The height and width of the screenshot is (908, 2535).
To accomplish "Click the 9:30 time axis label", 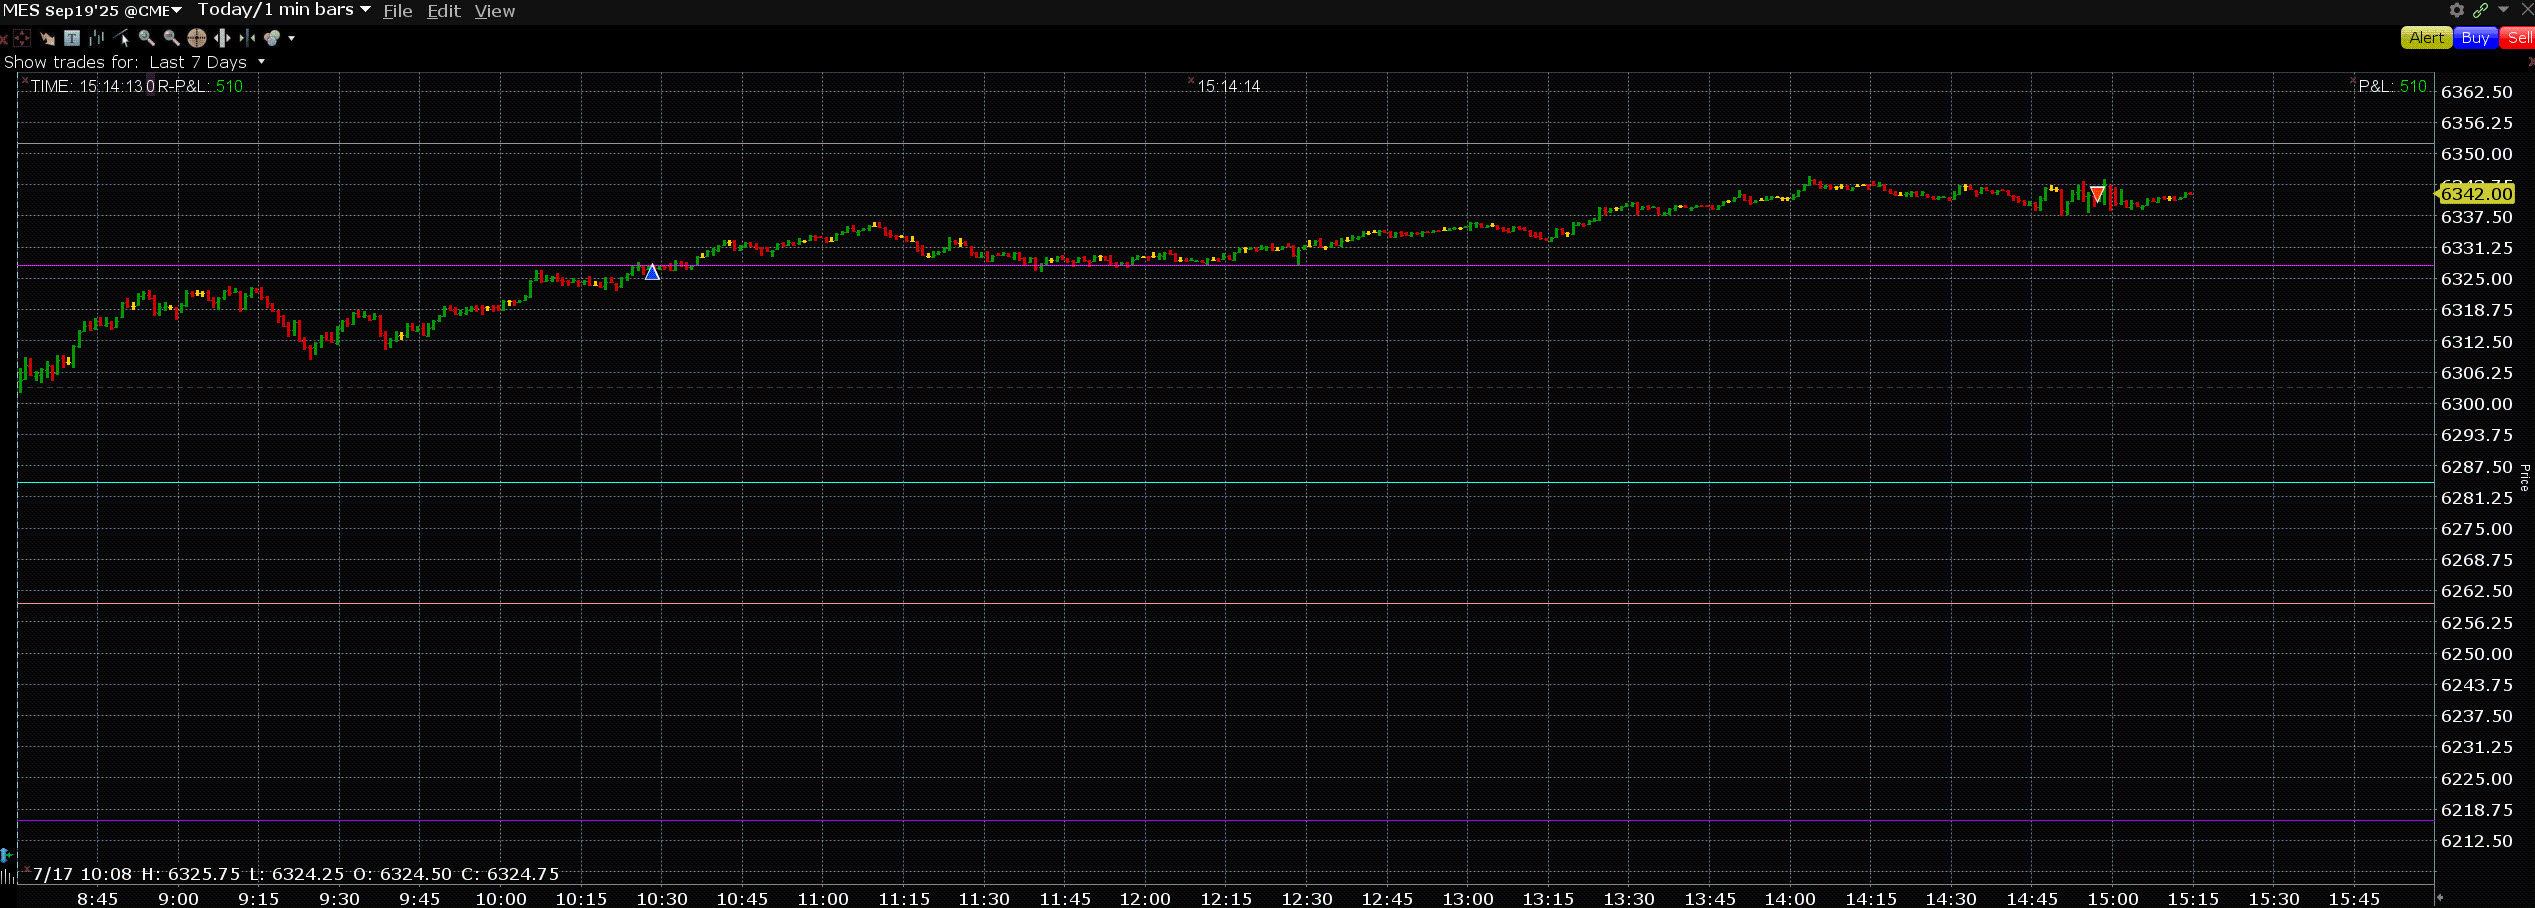I will tap(339, 898).
